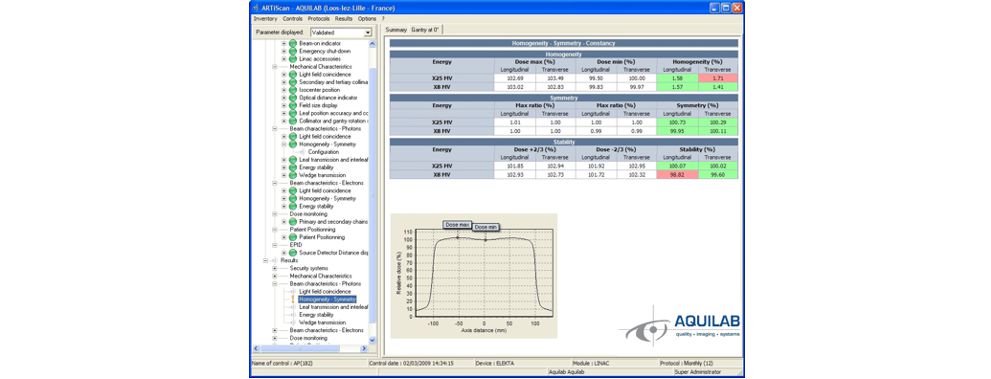This screenshot has width=991, height=379.
Task: Select the Gantry at 0° tab
Action: point(425,30)
